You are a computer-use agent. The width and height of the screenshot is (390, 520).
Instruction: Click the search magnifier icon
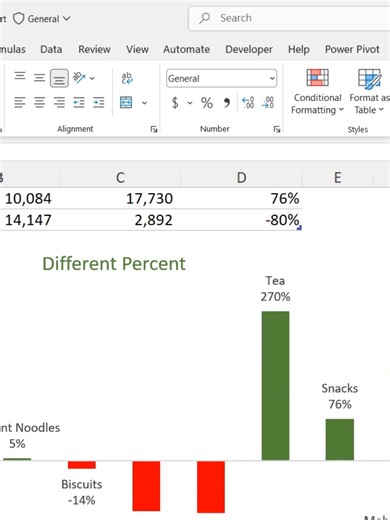coord(205,18)
